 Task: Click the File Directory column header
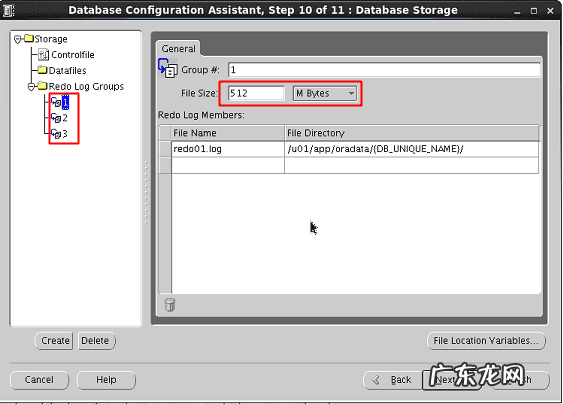pyautogui.click(x=412, y=133)
